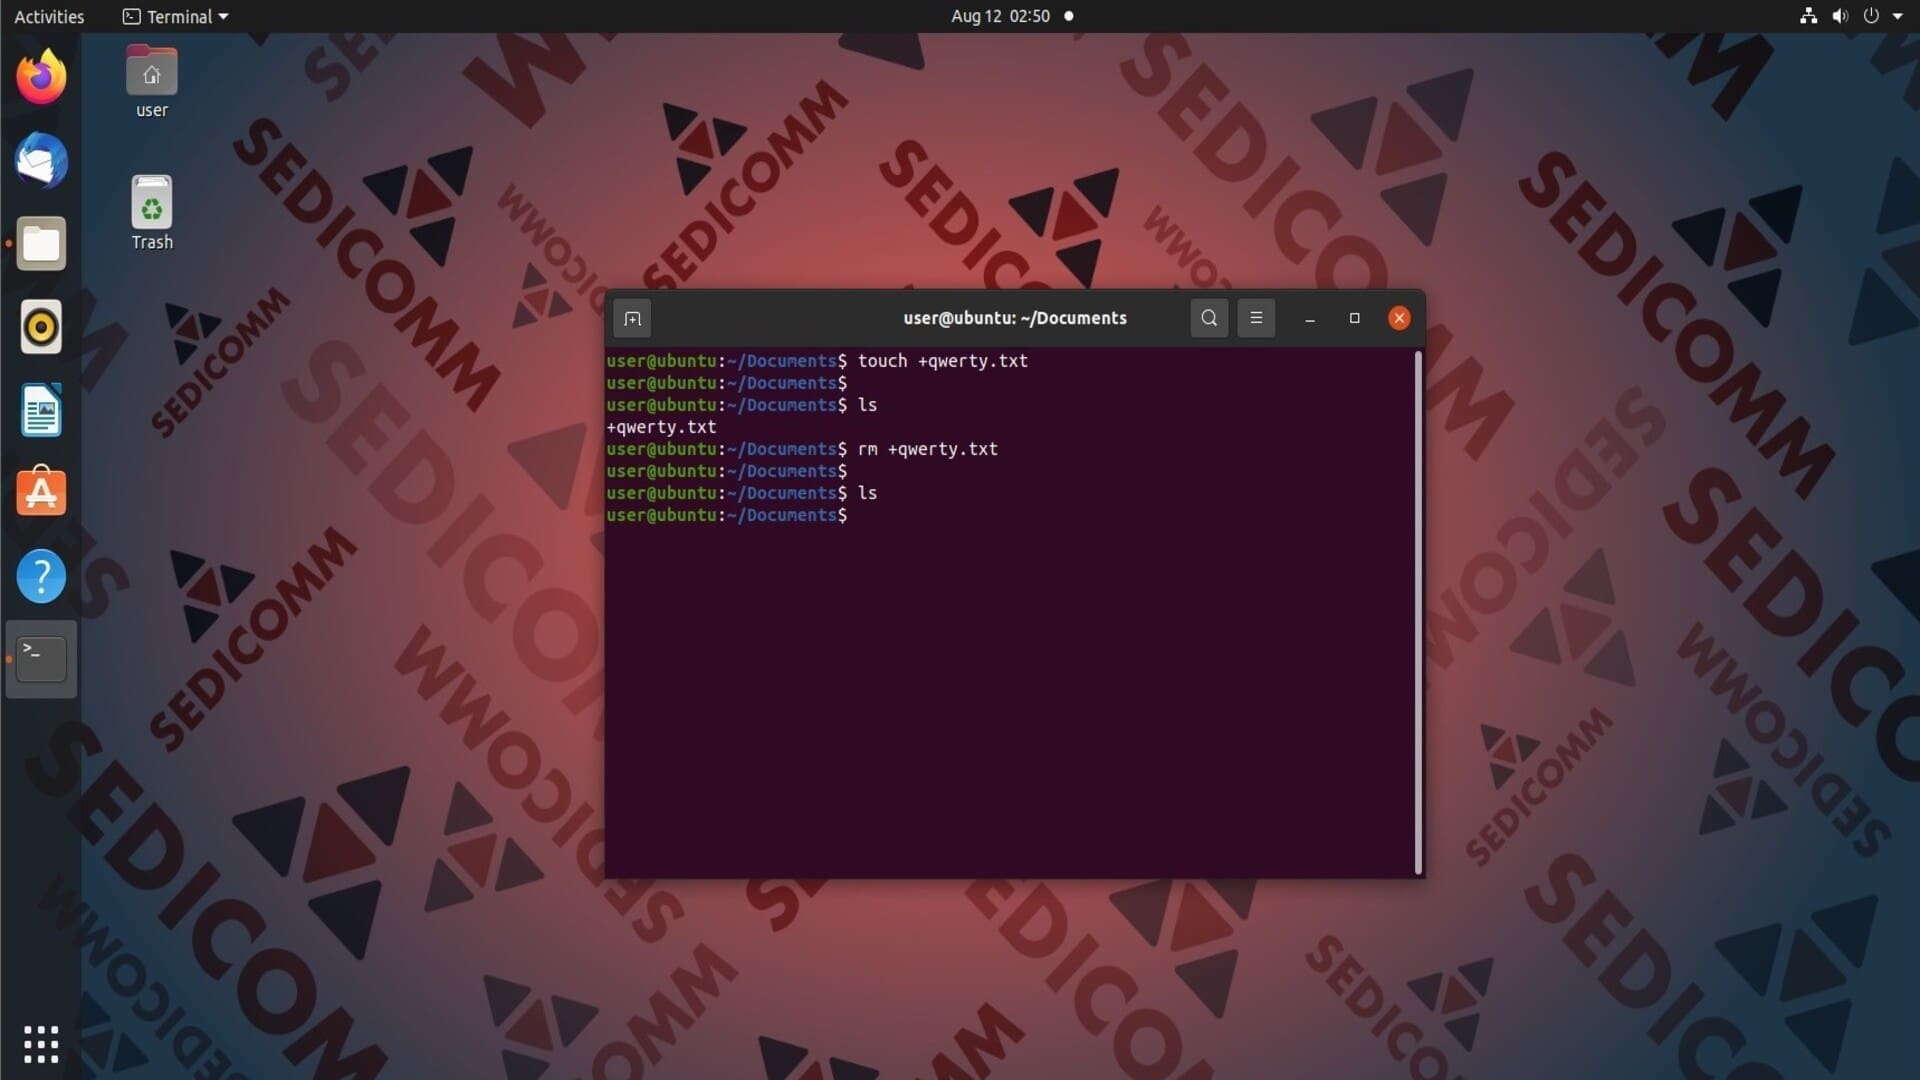The height and width of the screenshot is (1080, 1920).
Task: Click the volume icon in top bar
Action: 1839,16
